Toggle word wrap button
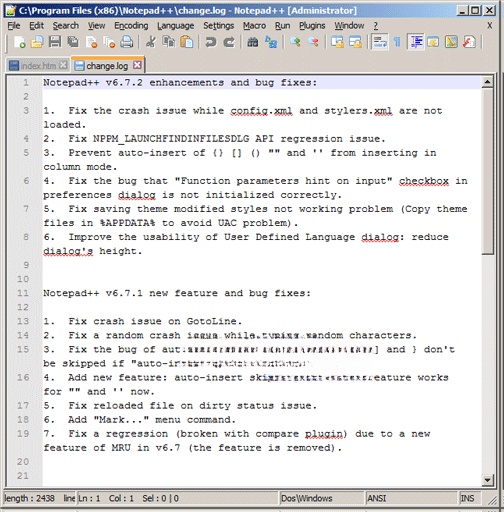The width and height of the screenshot is (504, 512). tap(380, 42)
